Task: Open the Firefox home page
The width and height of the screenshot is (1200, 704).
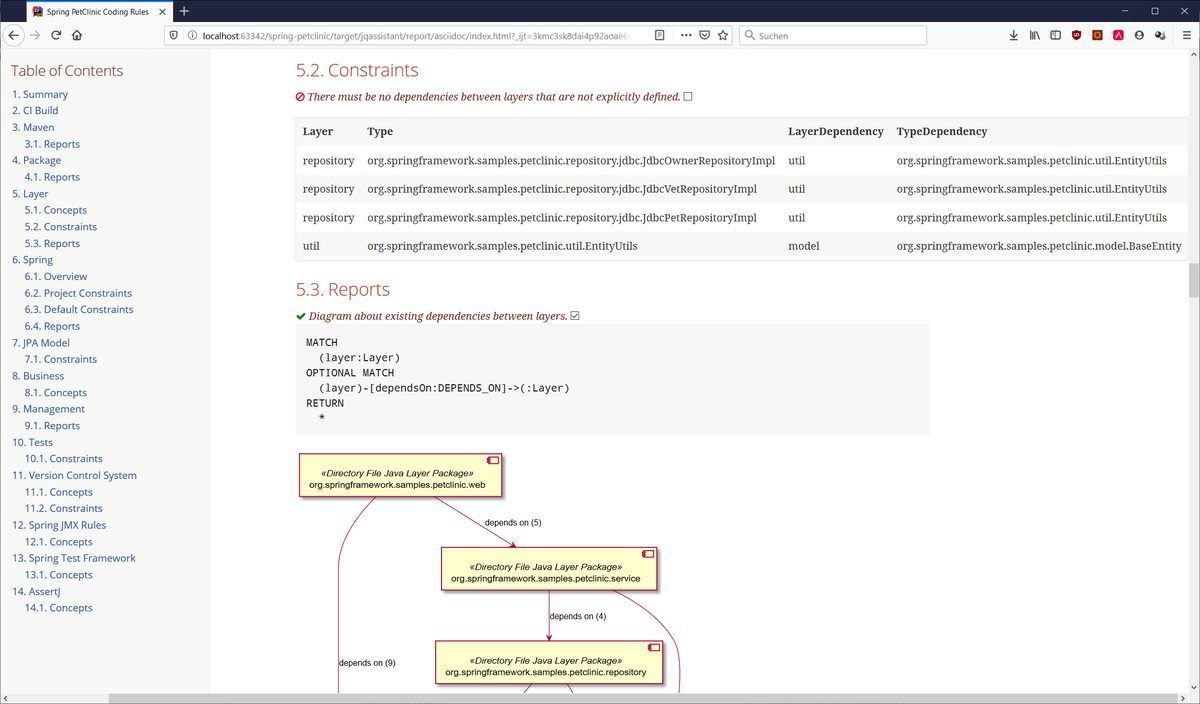Action: point(77,35)
